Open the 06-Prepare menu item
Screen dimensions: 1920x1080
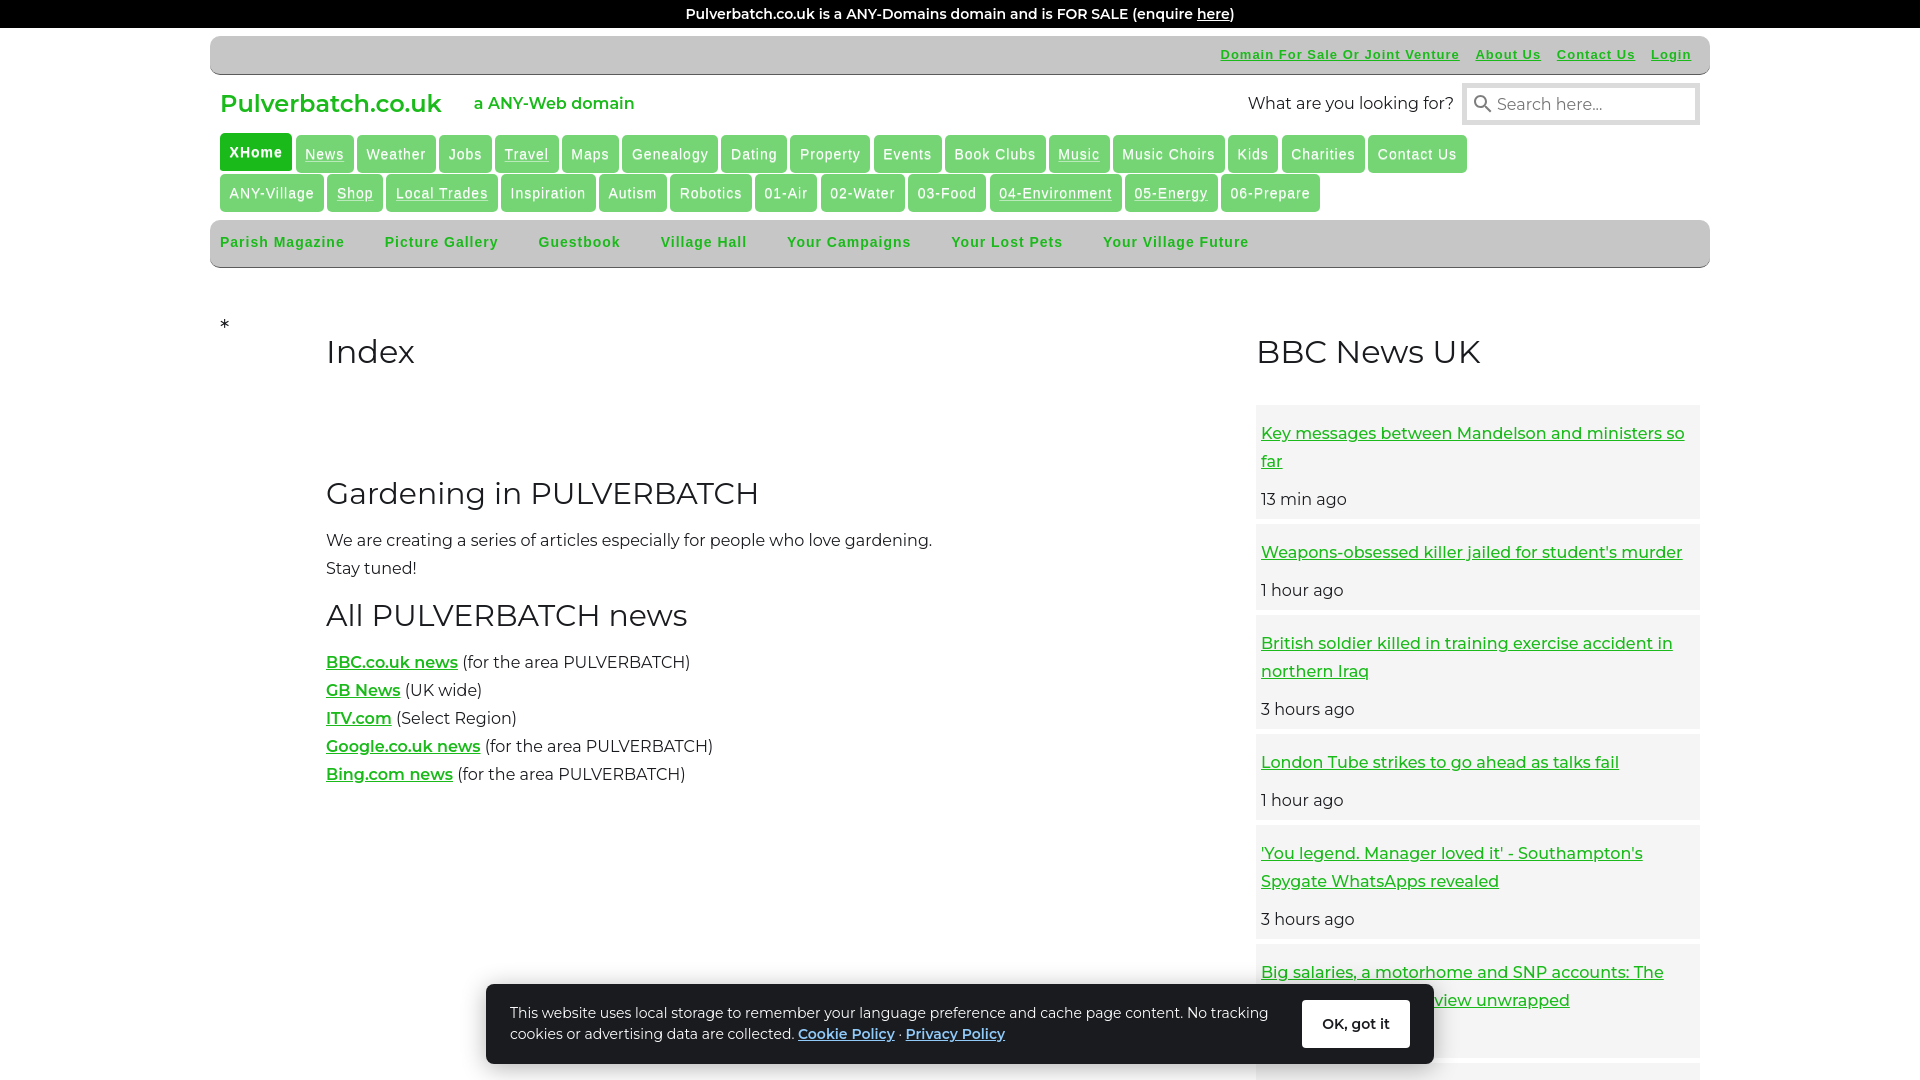tap(1270, 193)
